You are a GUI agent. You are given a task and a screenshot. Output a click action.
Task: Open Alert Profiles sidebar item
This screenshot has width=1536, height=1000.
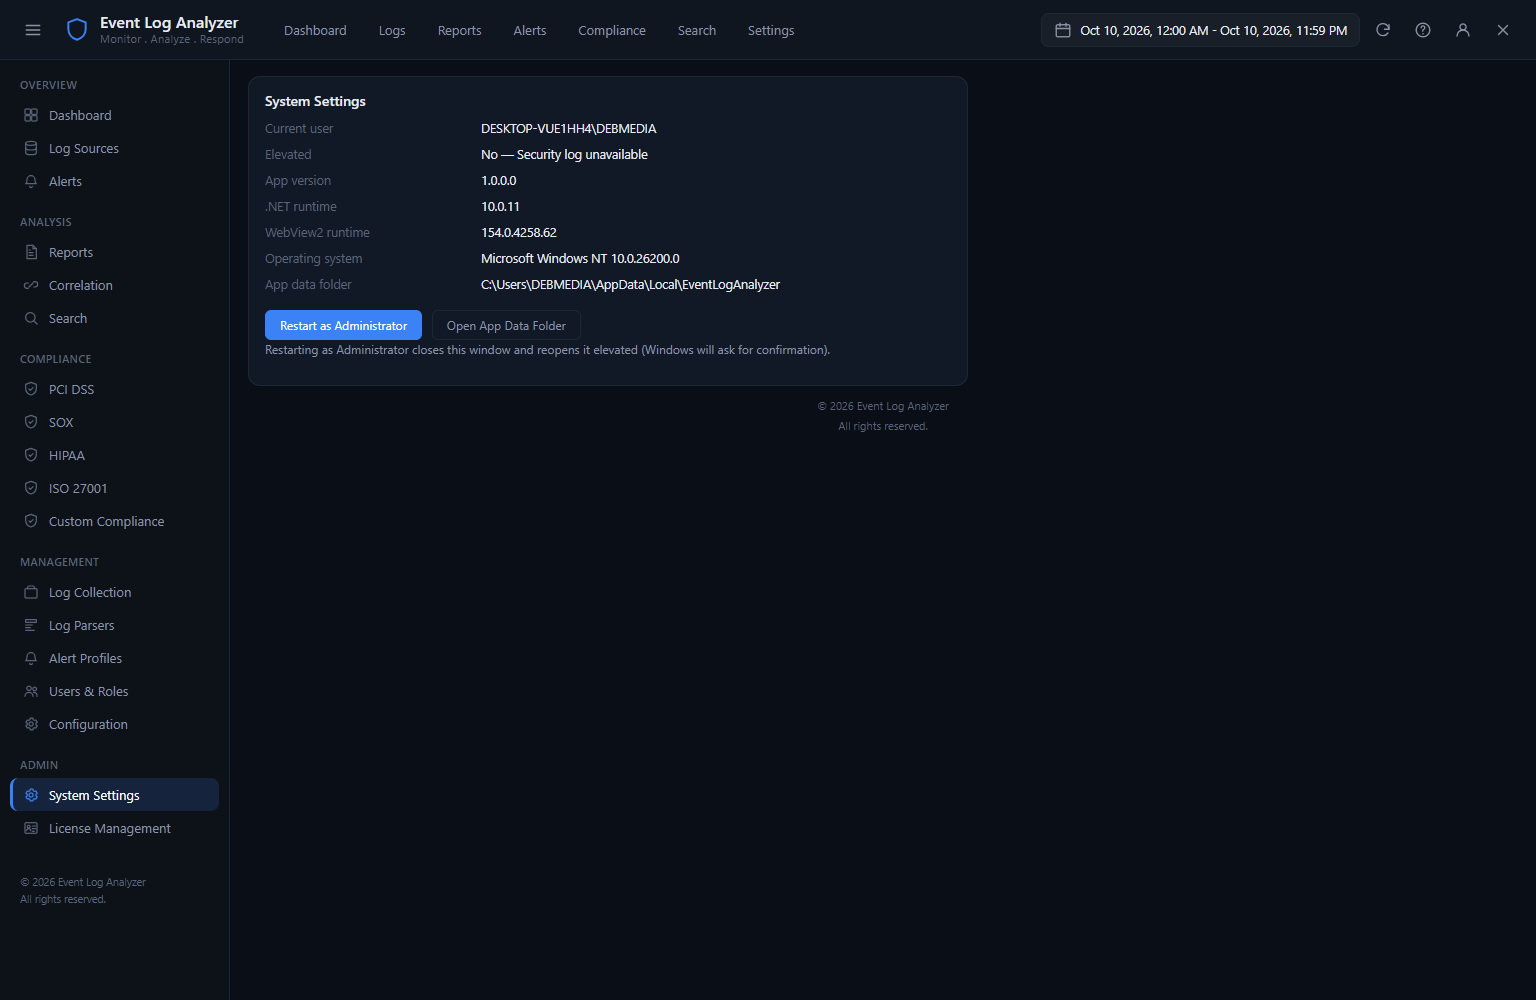[114, 658]
